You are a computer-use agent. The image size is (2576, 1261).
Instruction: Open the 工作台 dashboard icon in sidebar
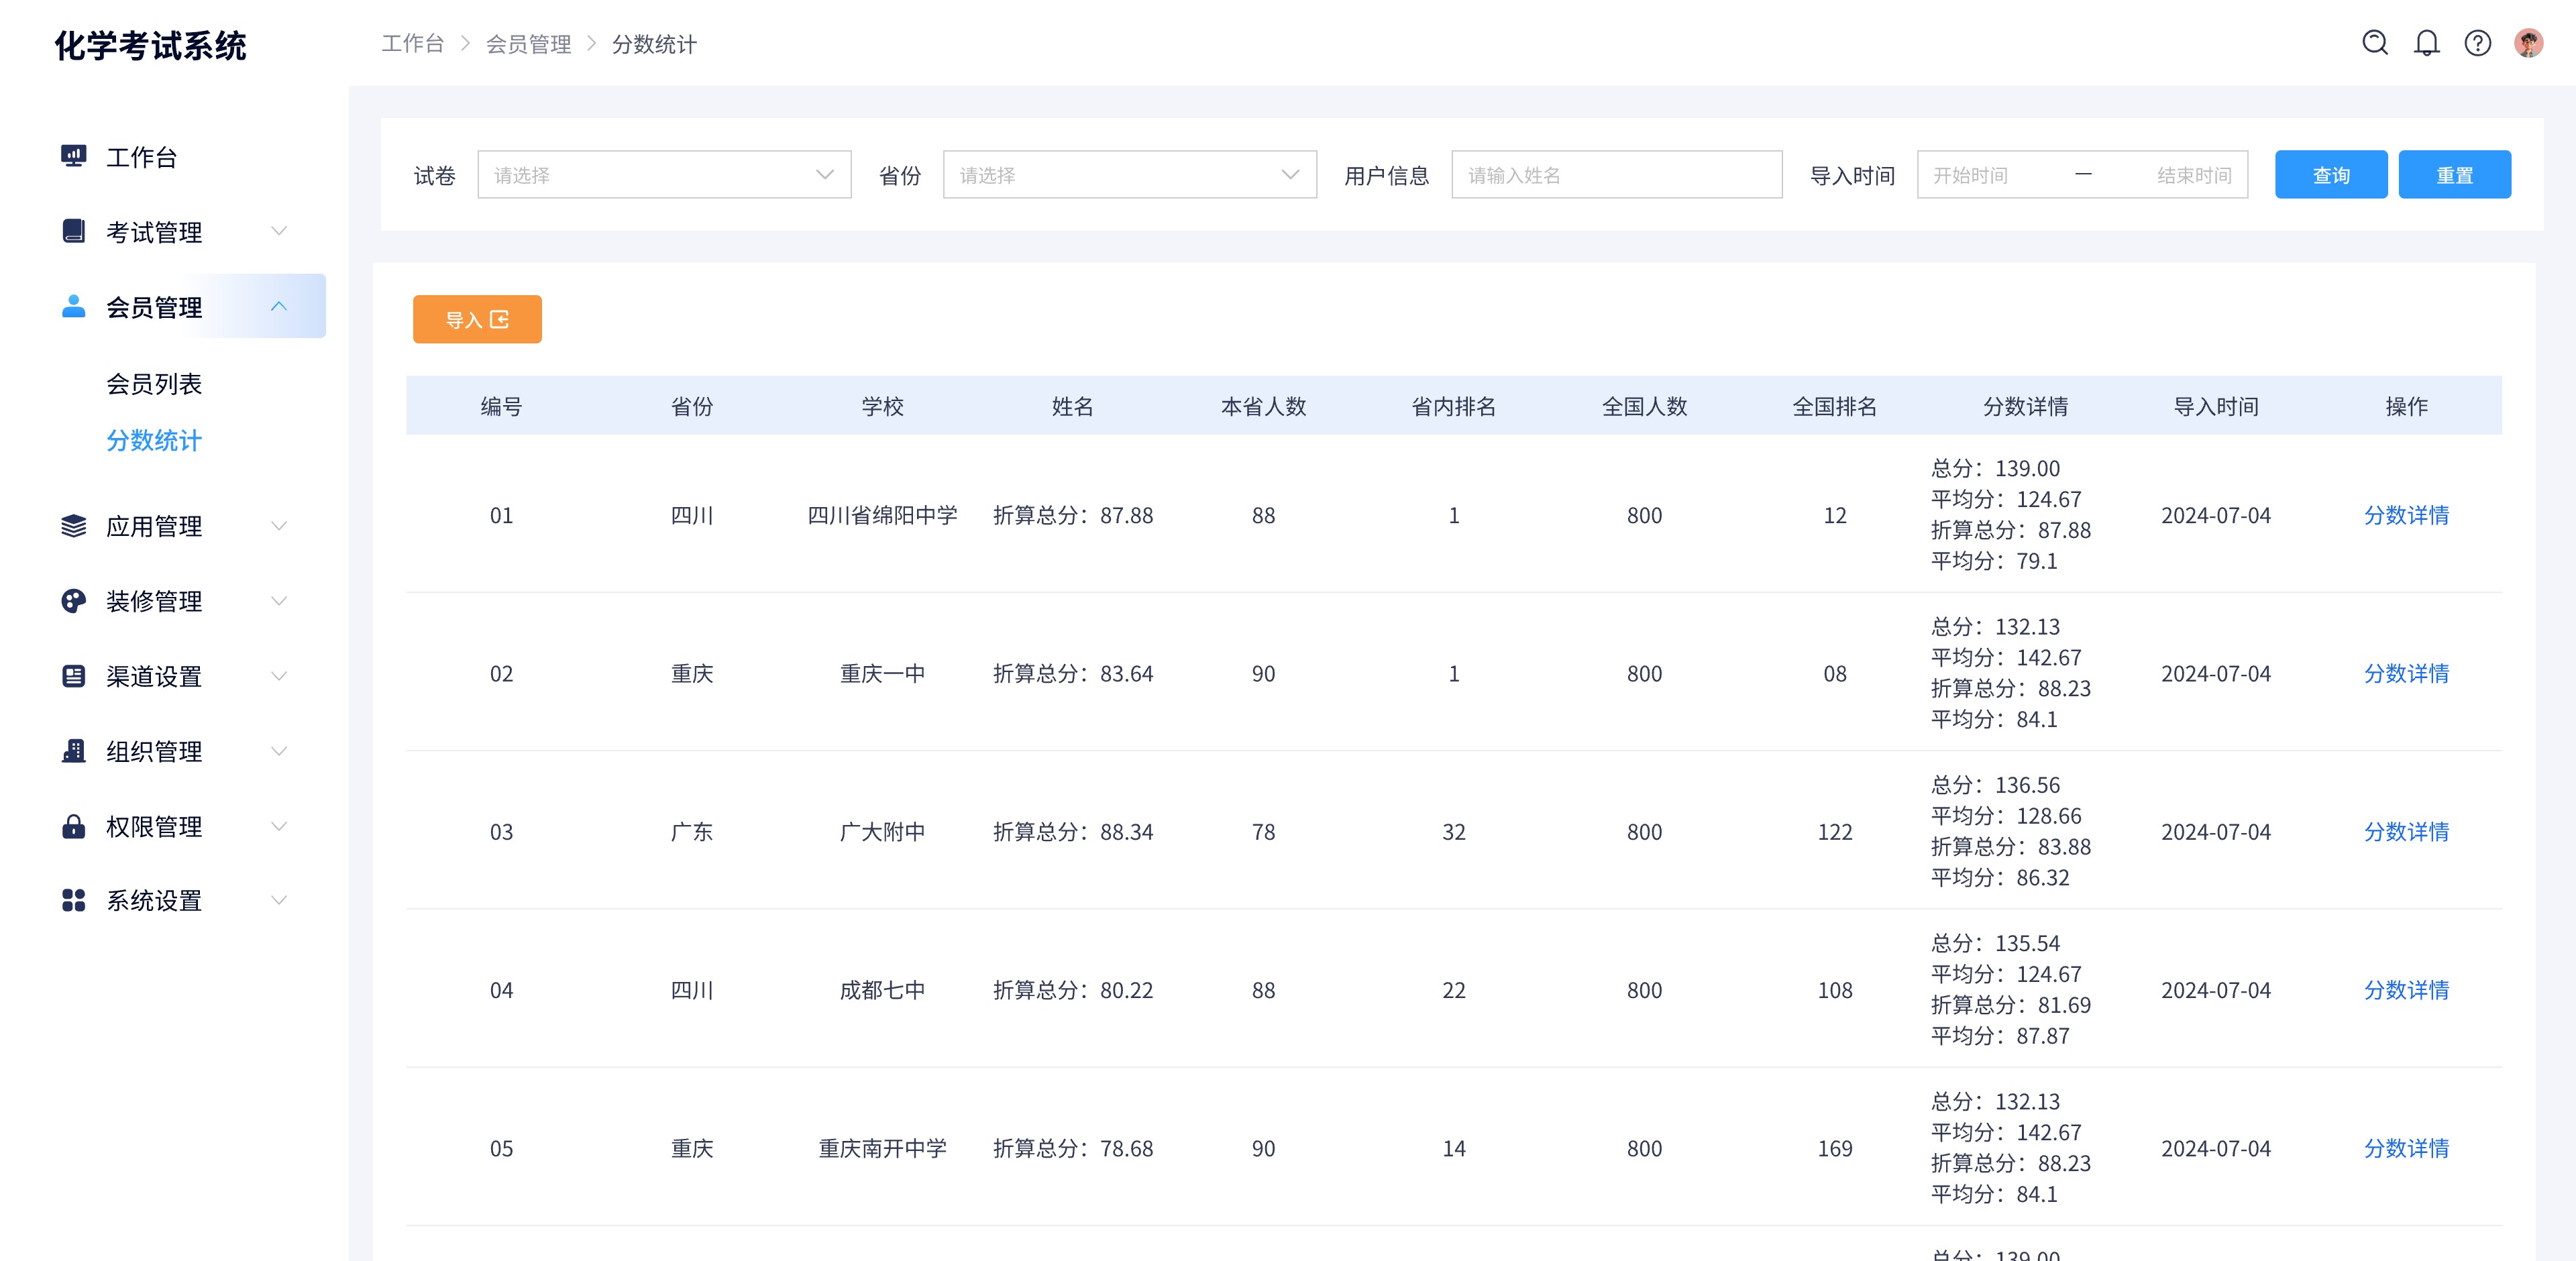pos(73,156)
